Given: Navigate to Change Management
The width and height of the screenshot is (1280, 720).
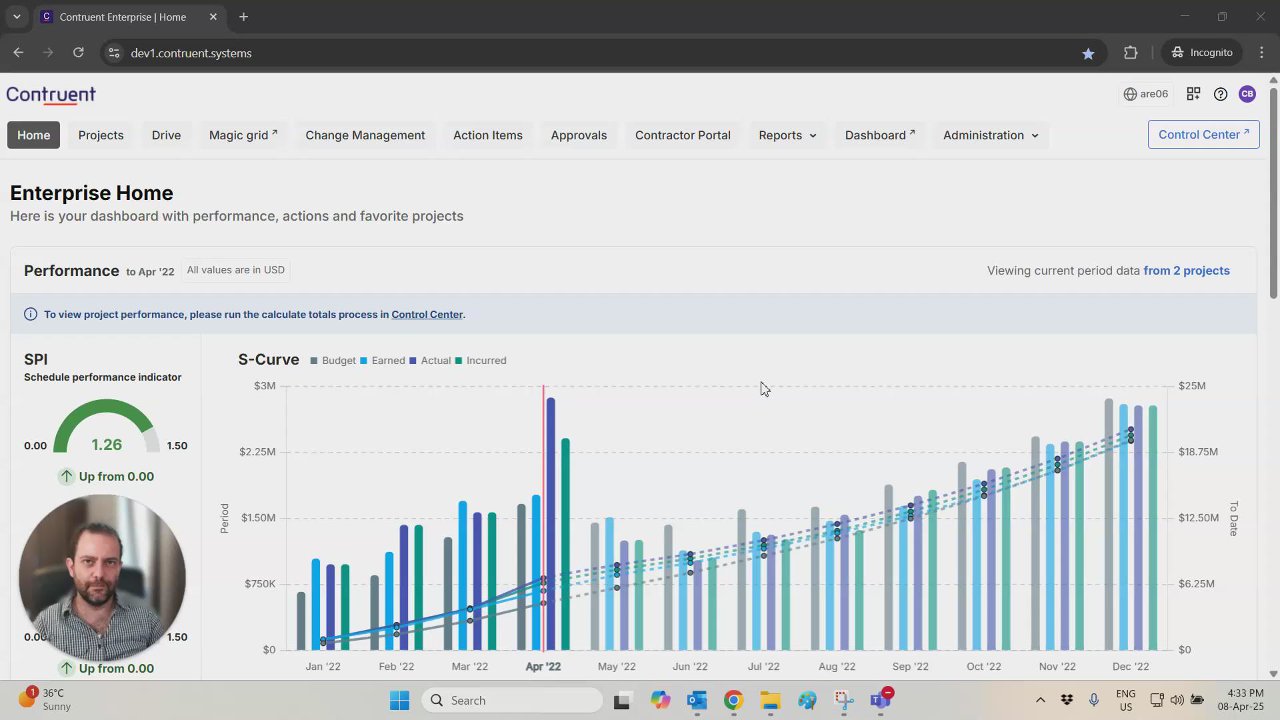Looking at the screenshot, I should click(x=365, y=135).
